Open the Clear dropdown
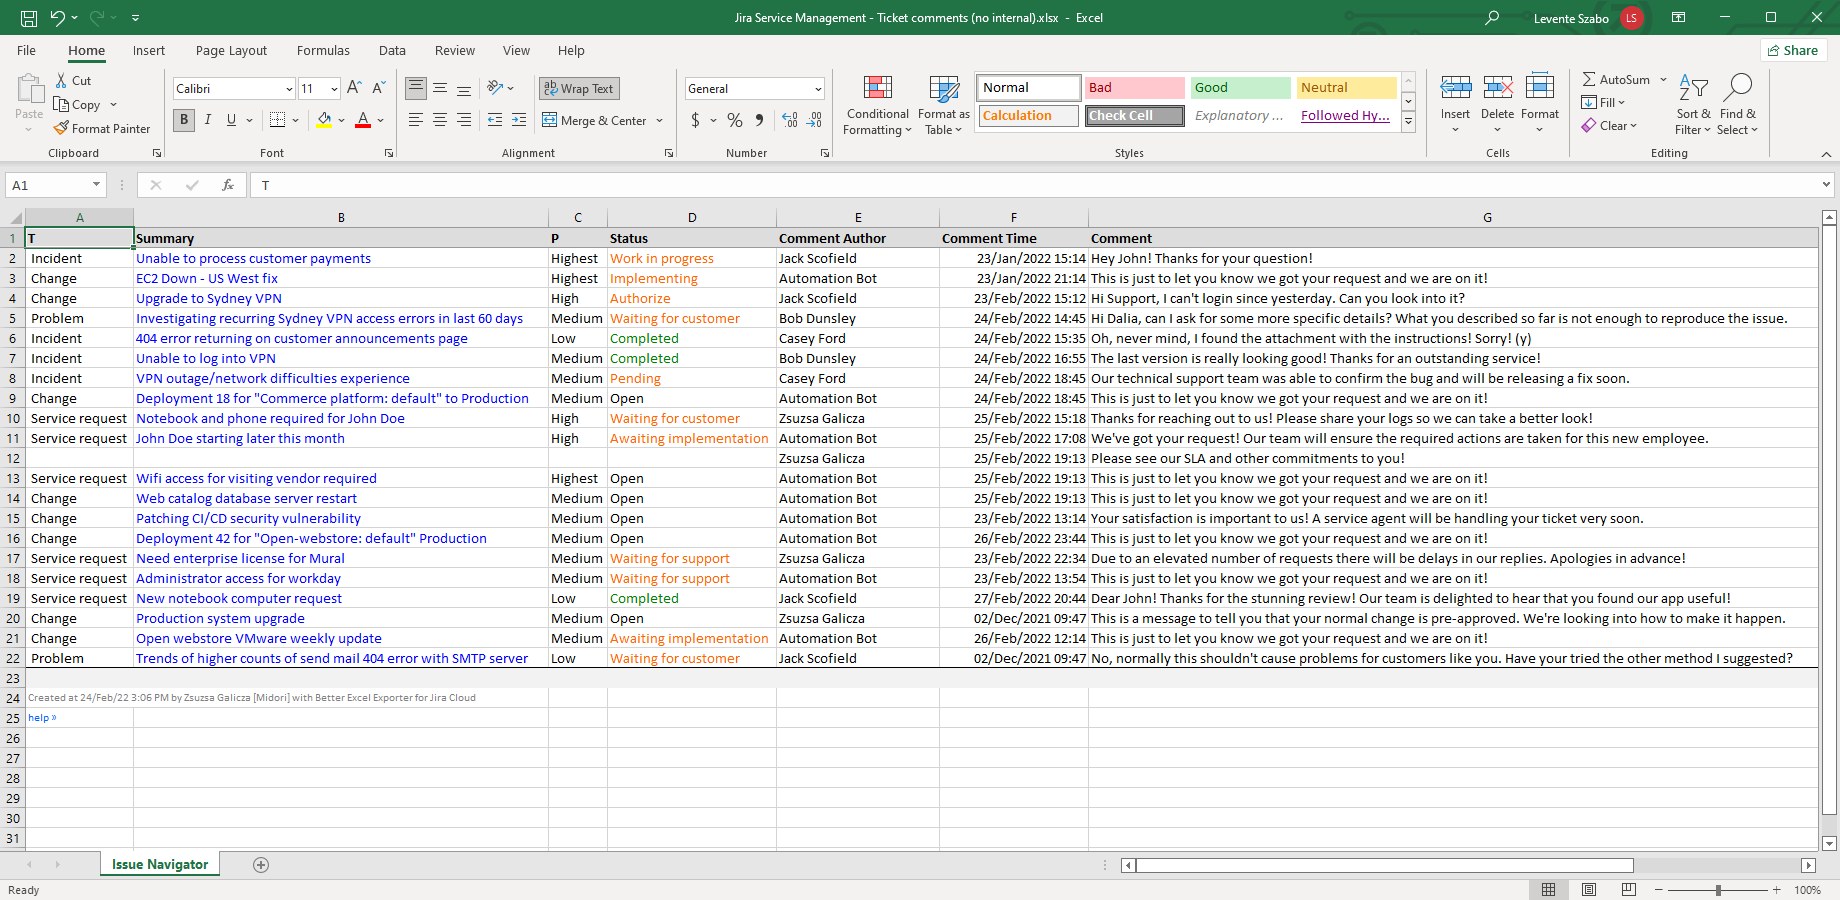Screen dimensions: 1840x900 click(1609, 125)
